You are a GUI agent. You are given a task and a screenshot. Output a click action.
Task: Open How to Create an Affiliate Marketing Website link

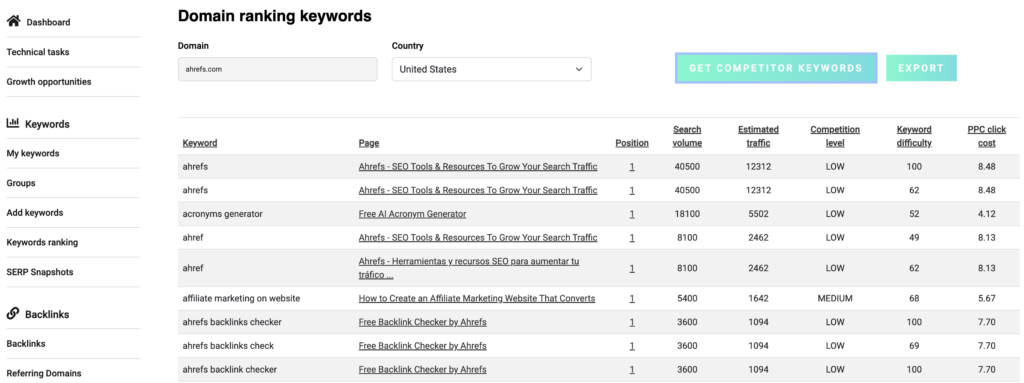coord(477,298)
